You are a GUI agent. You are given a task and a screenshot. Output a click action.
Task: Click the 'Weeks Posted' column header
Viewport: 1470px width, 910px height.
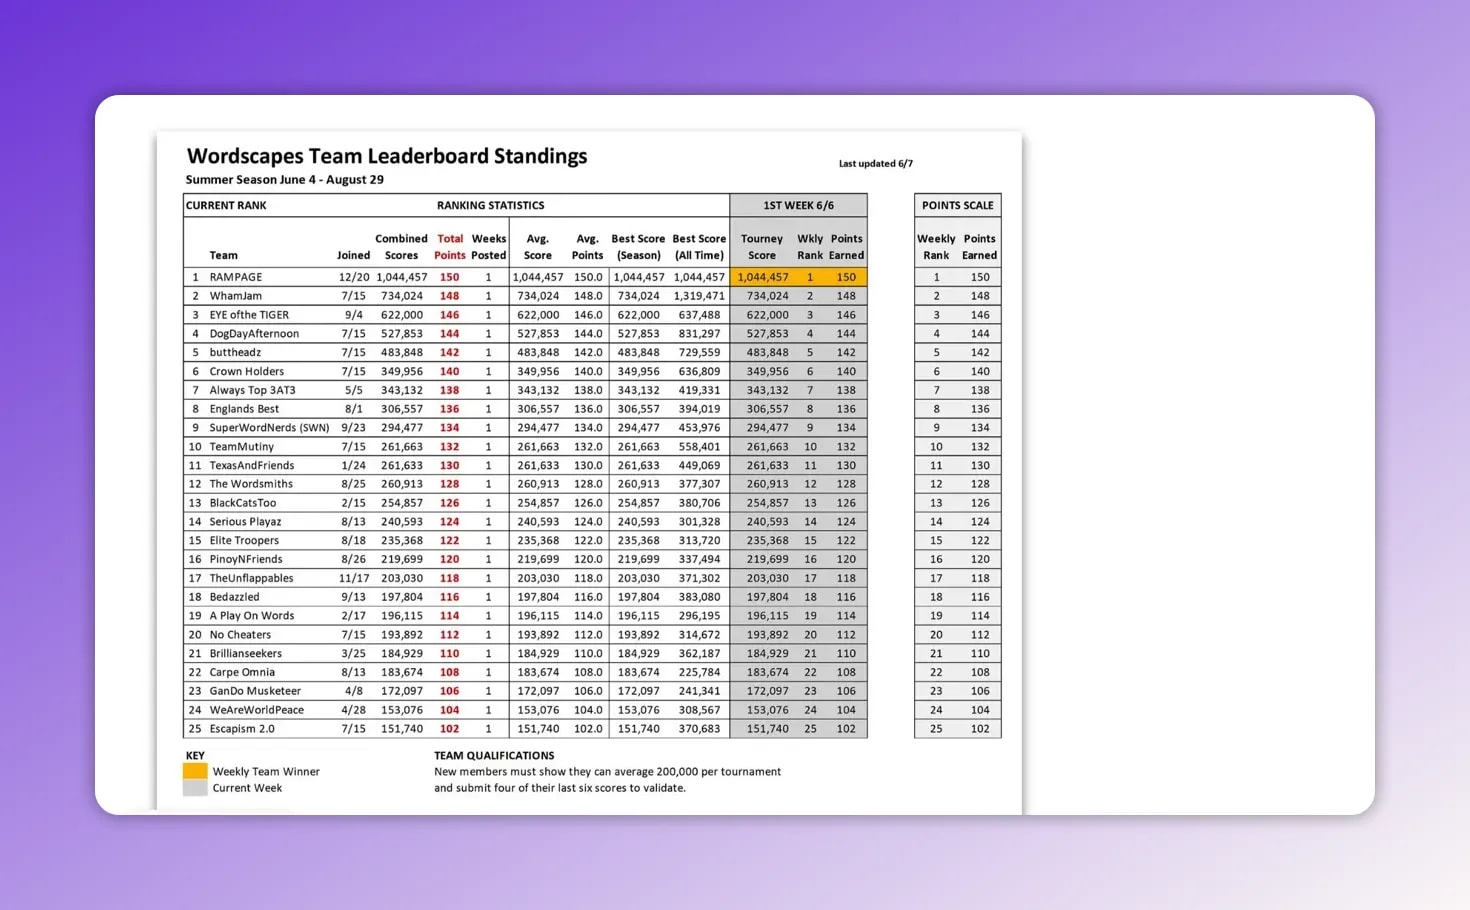(x=489, y=247)
